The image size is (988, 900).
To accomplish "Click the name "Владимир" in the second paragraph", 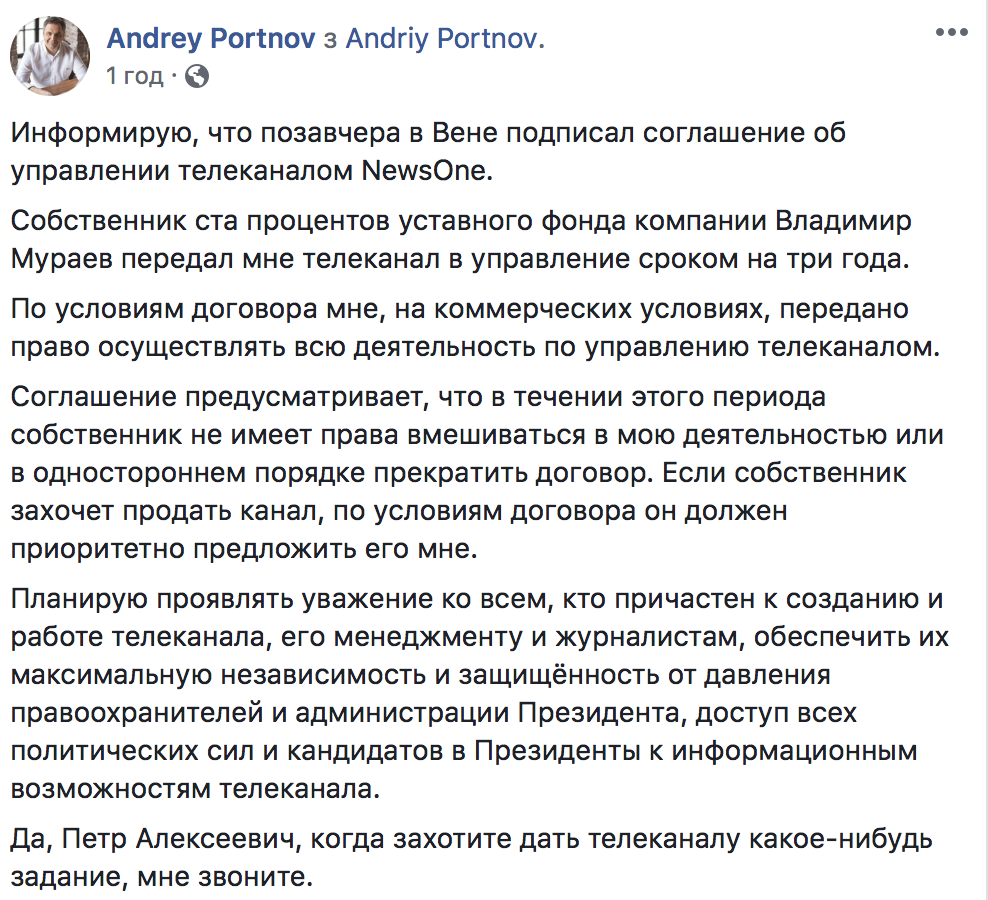I will click(x=843, y=221).
